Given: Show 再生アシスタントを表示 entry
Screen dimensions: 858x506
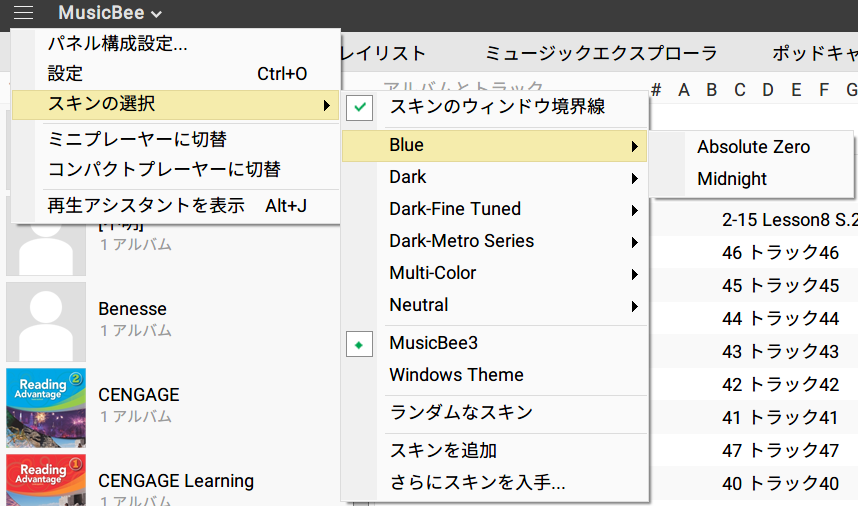Looking at the screenshot, I should click(x=176, y=206).
